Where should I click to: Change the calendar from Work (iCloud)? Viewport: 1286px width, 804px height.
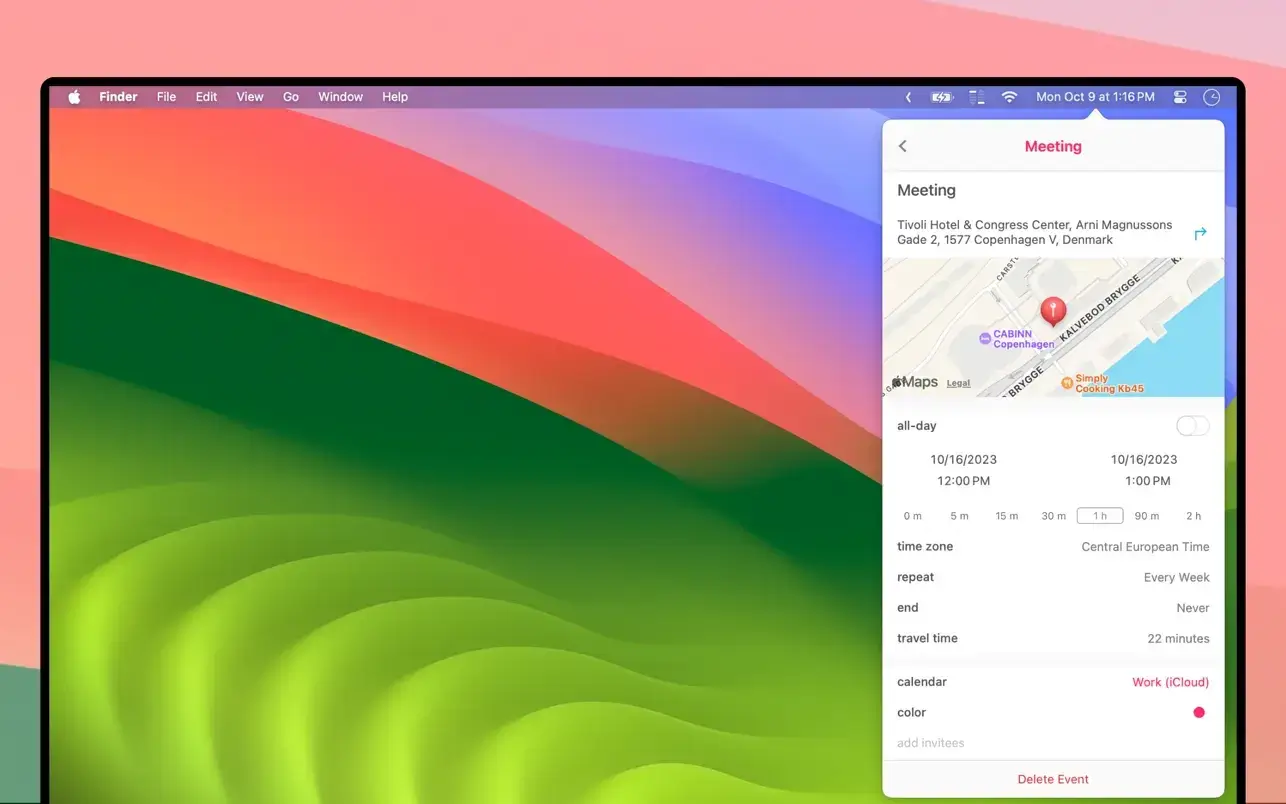1170,682
